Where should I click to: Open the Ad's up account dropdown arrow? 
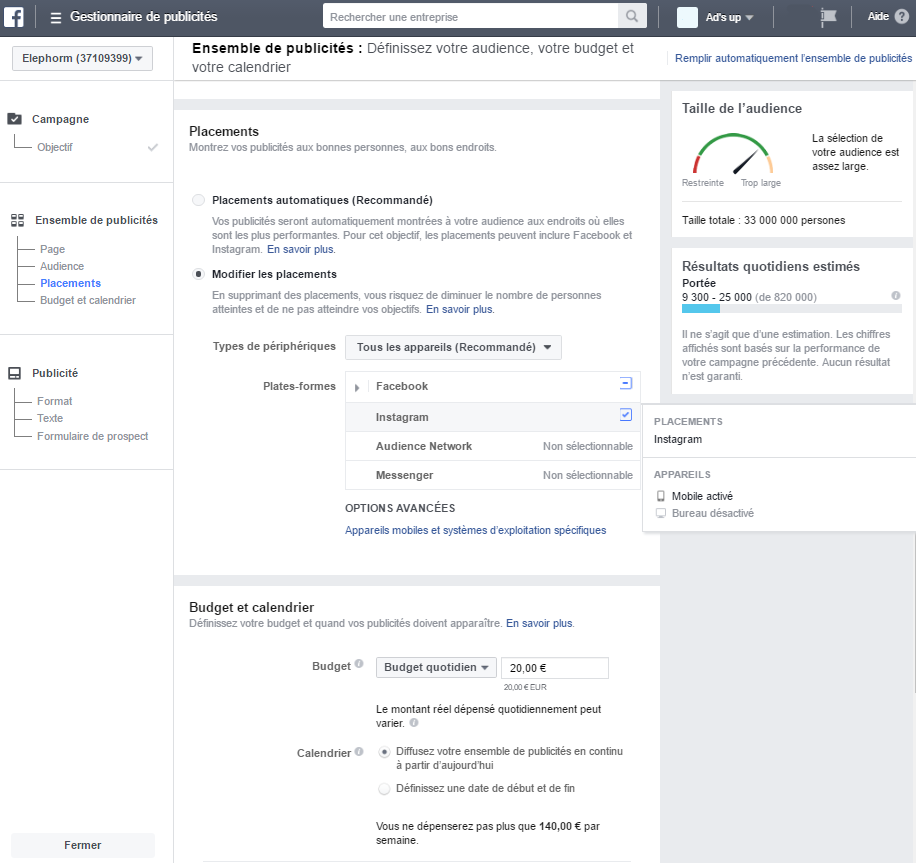750,18
